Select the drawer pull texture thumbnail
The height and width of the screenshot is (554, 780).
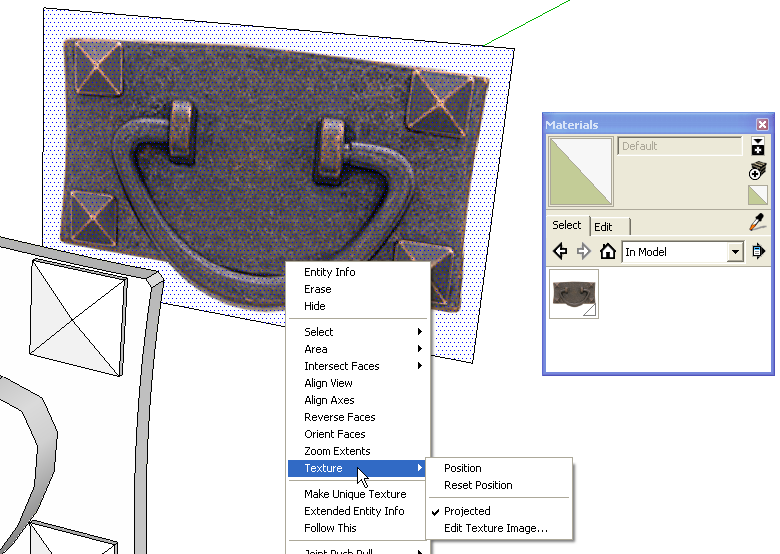click(x=574, y=294)
